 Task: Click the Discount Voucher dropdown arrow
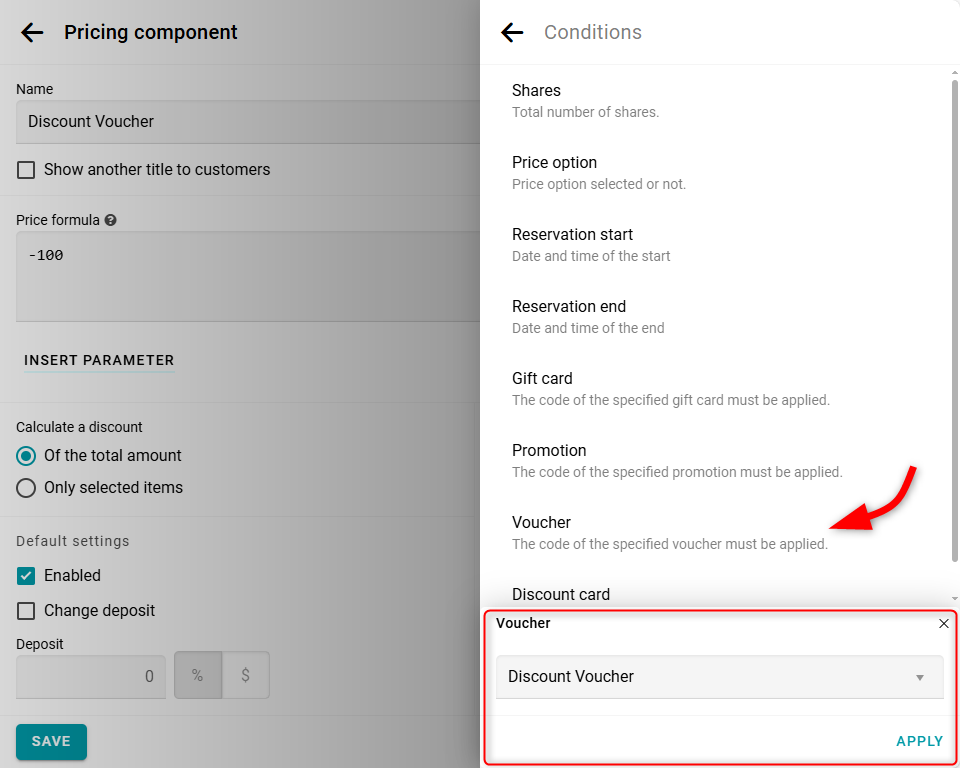(920, 677)
